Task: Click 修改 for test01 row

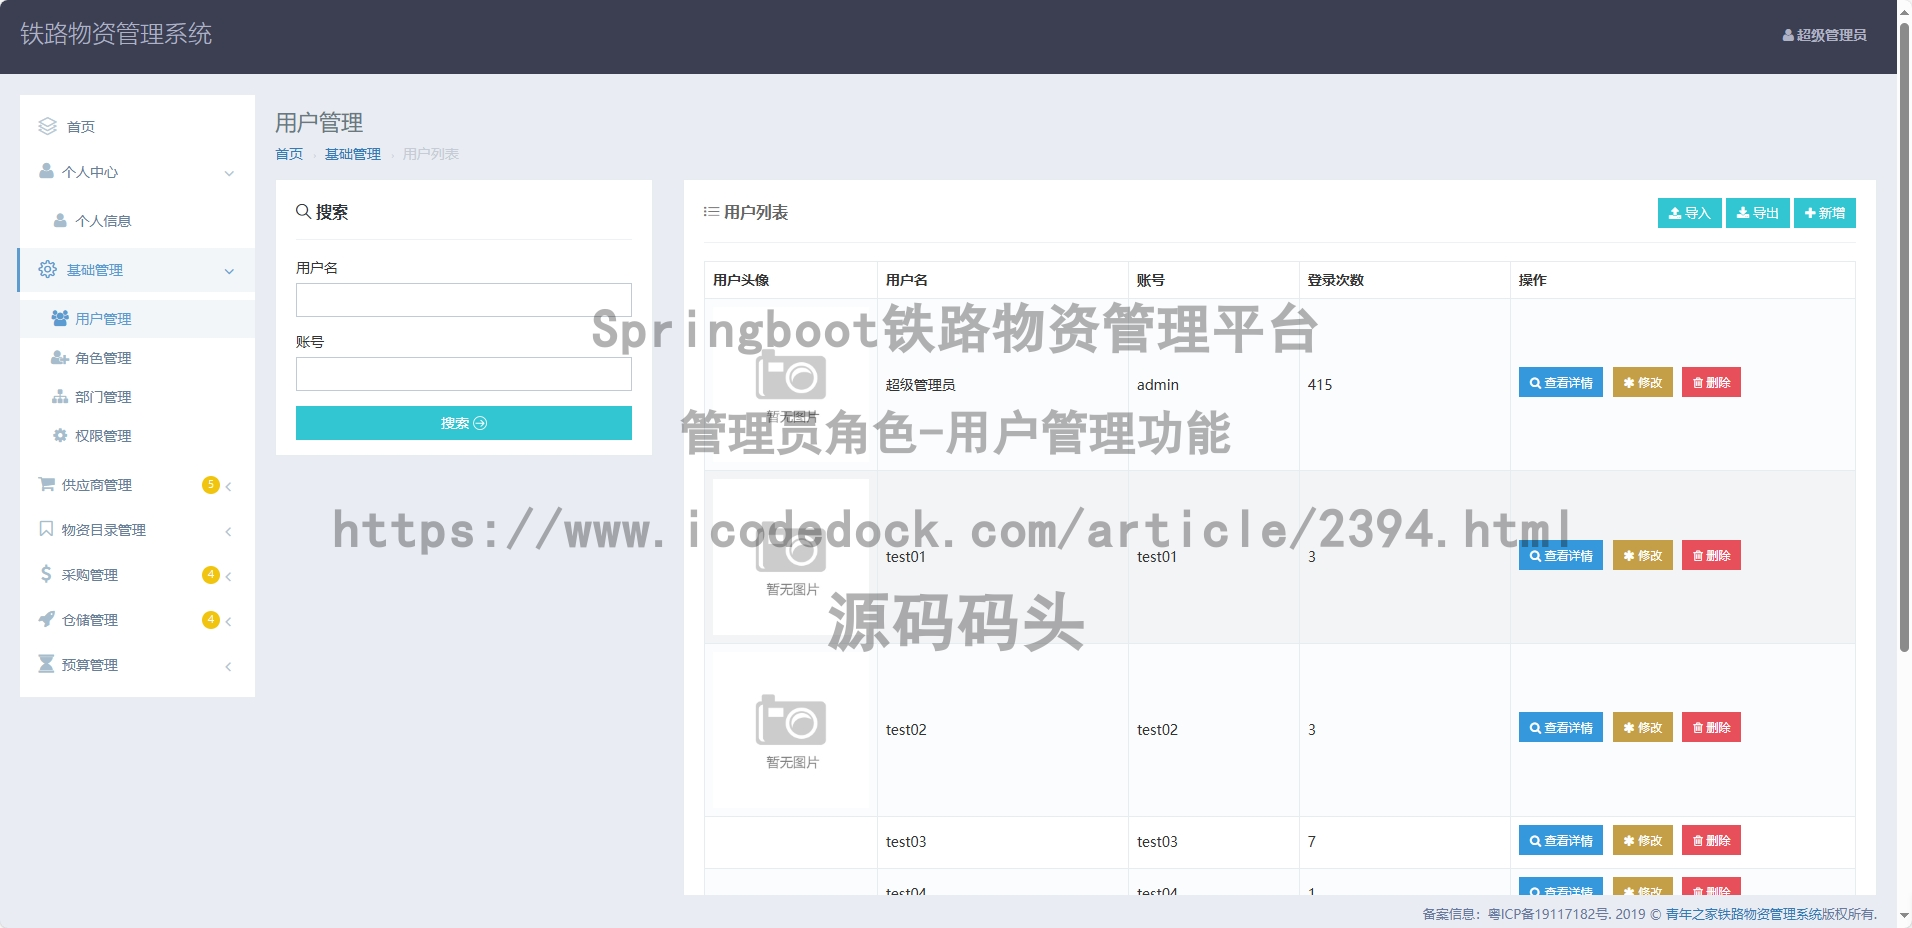Action: click(1643, 556)
